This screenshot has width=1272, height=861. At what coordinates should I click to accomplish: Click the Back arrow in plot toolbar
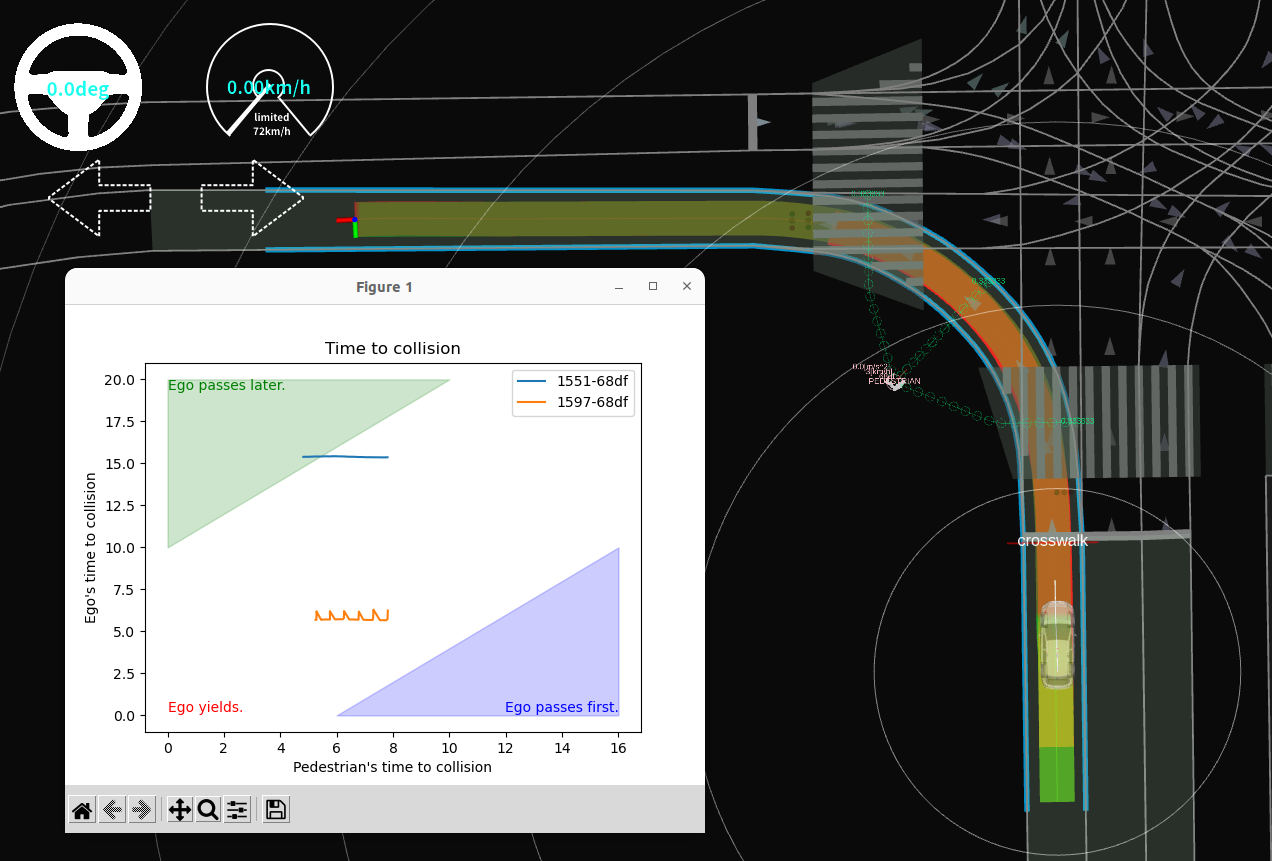tap(112, 810)
